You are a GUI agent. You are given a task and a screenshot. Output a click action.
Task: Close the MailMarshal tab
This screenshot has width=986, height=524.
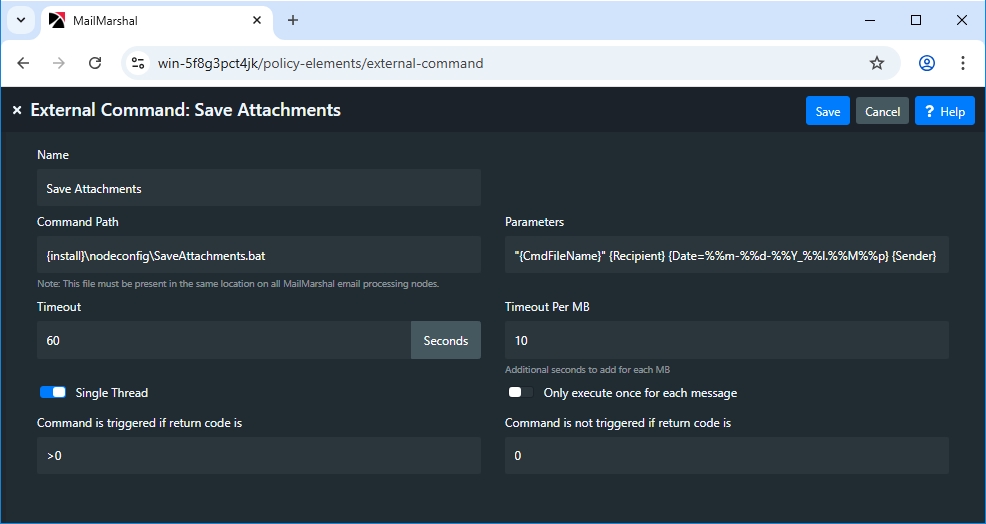[256, 20]
